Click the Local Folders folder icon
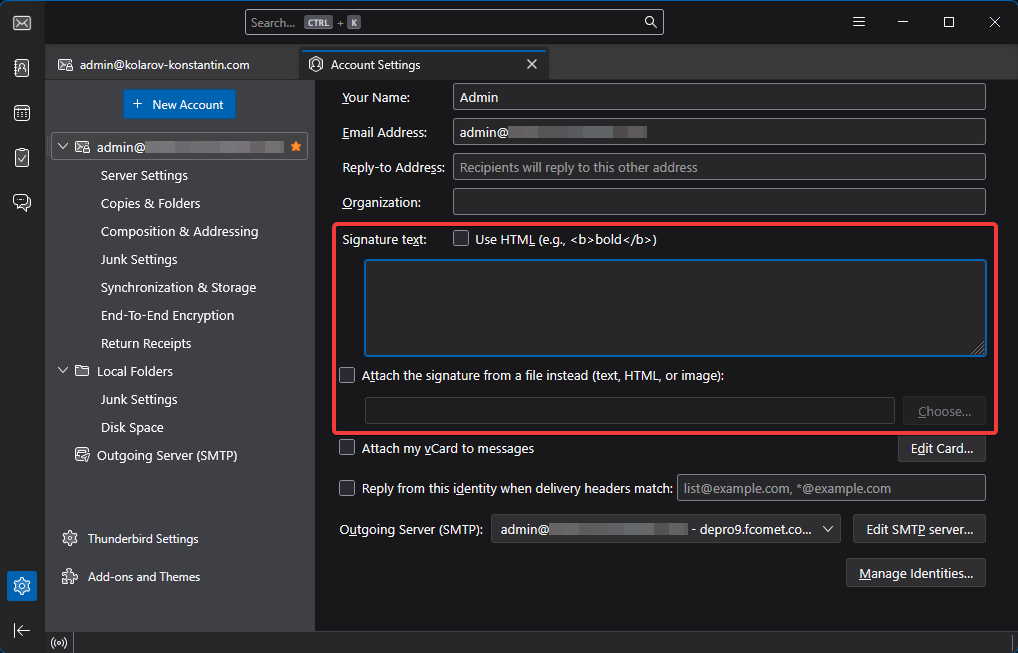The height and width of the screenshot is (653, 1018). point(82,371)
